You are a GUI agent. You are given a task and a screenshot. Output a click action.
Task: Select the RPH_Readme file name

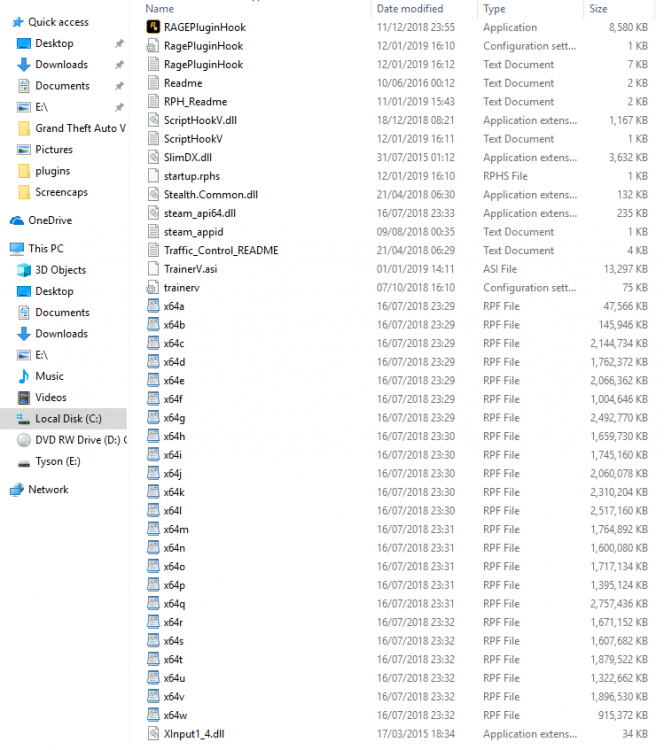coord(195,101)
